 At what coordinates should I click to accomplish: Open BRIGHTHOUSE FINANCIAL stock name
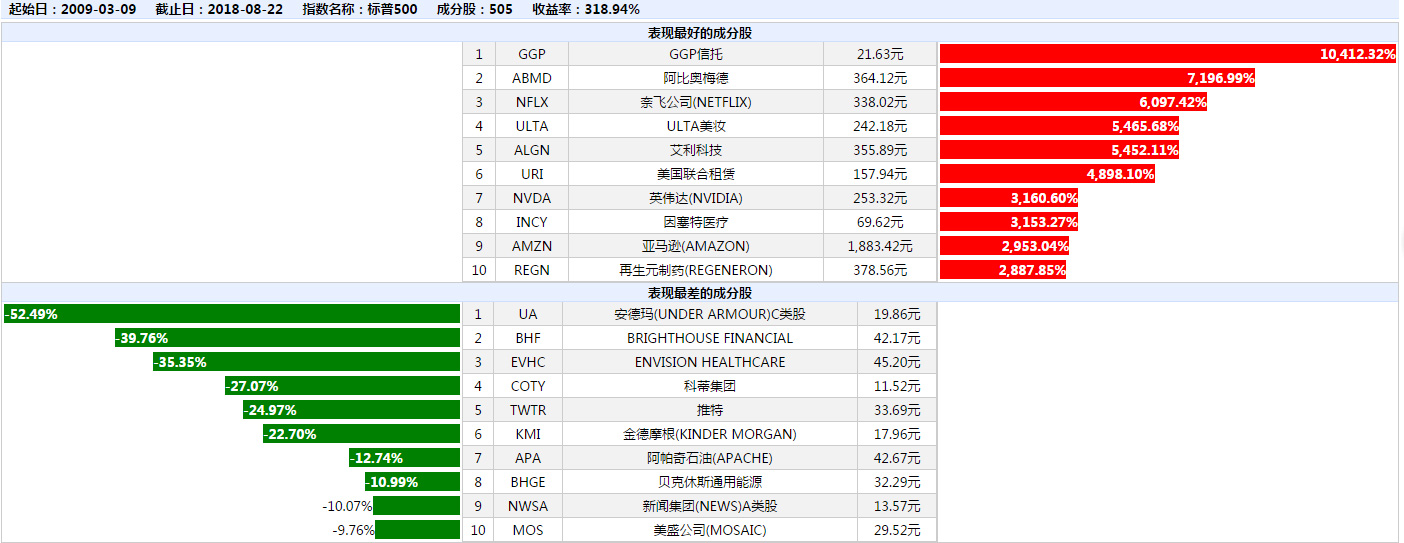click(x=710, y=338)
